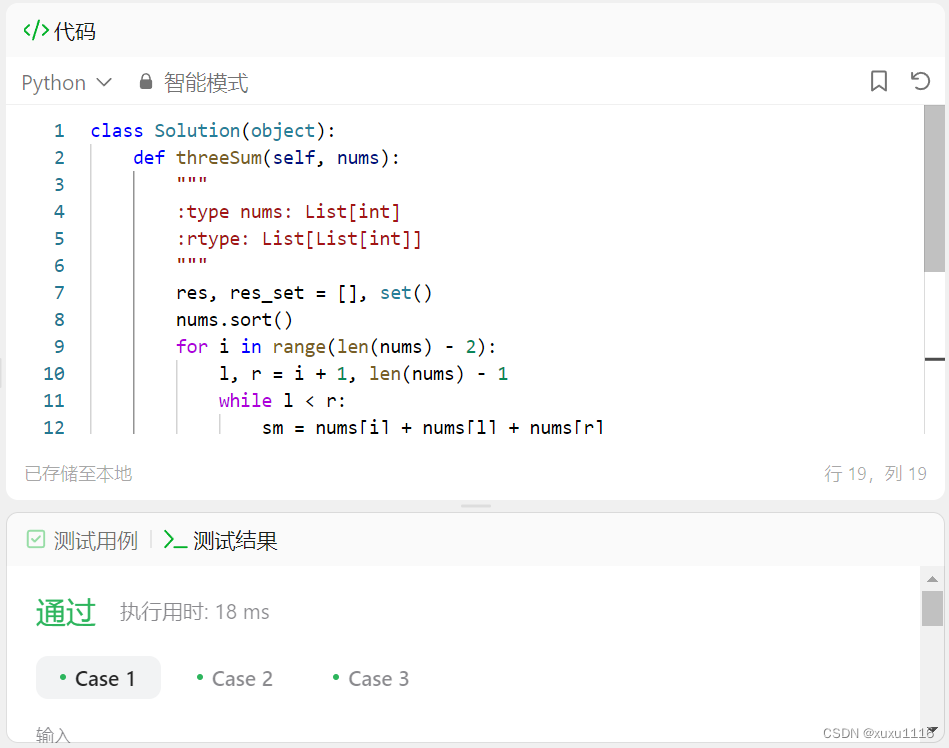Click on 'class Solution(object):' code line
The width and height of the screenshot is (949, 748).
click(212, 131)
